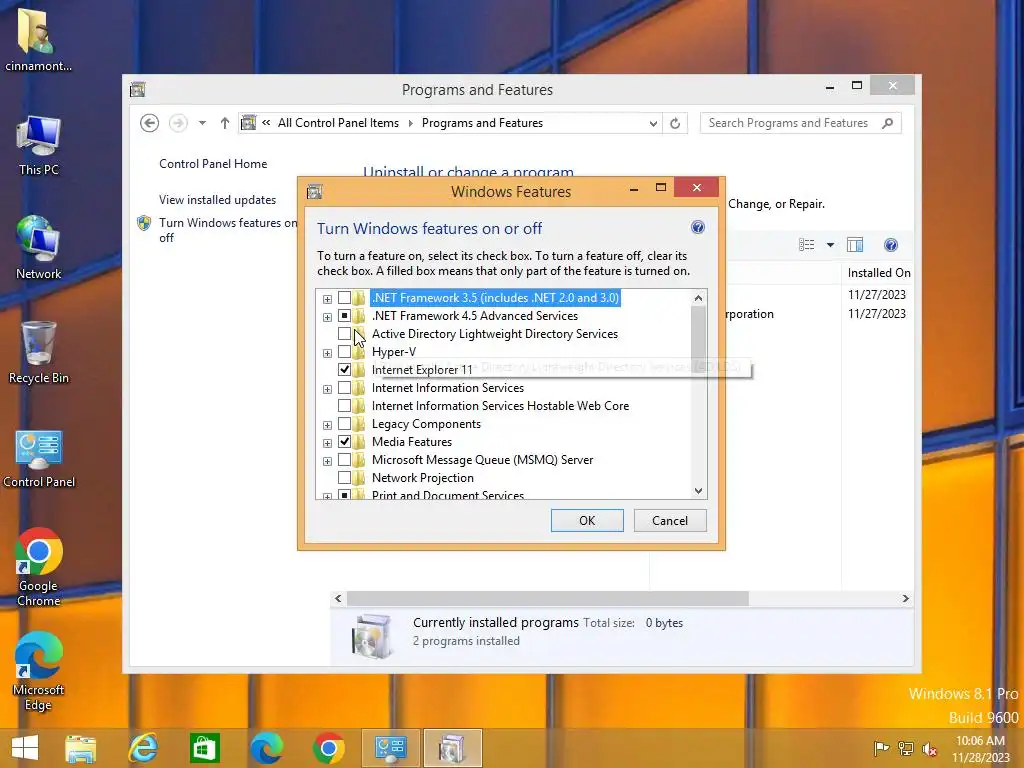Change the view layout icon
This screenshot has width=1024, height=768.
point(807,245)
